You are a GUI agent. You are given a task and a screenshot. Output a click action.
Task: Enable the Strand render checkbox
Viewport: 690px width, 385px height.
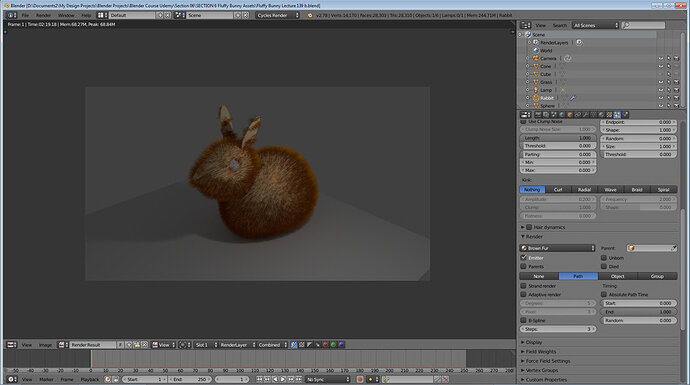(x=523, y=286)
